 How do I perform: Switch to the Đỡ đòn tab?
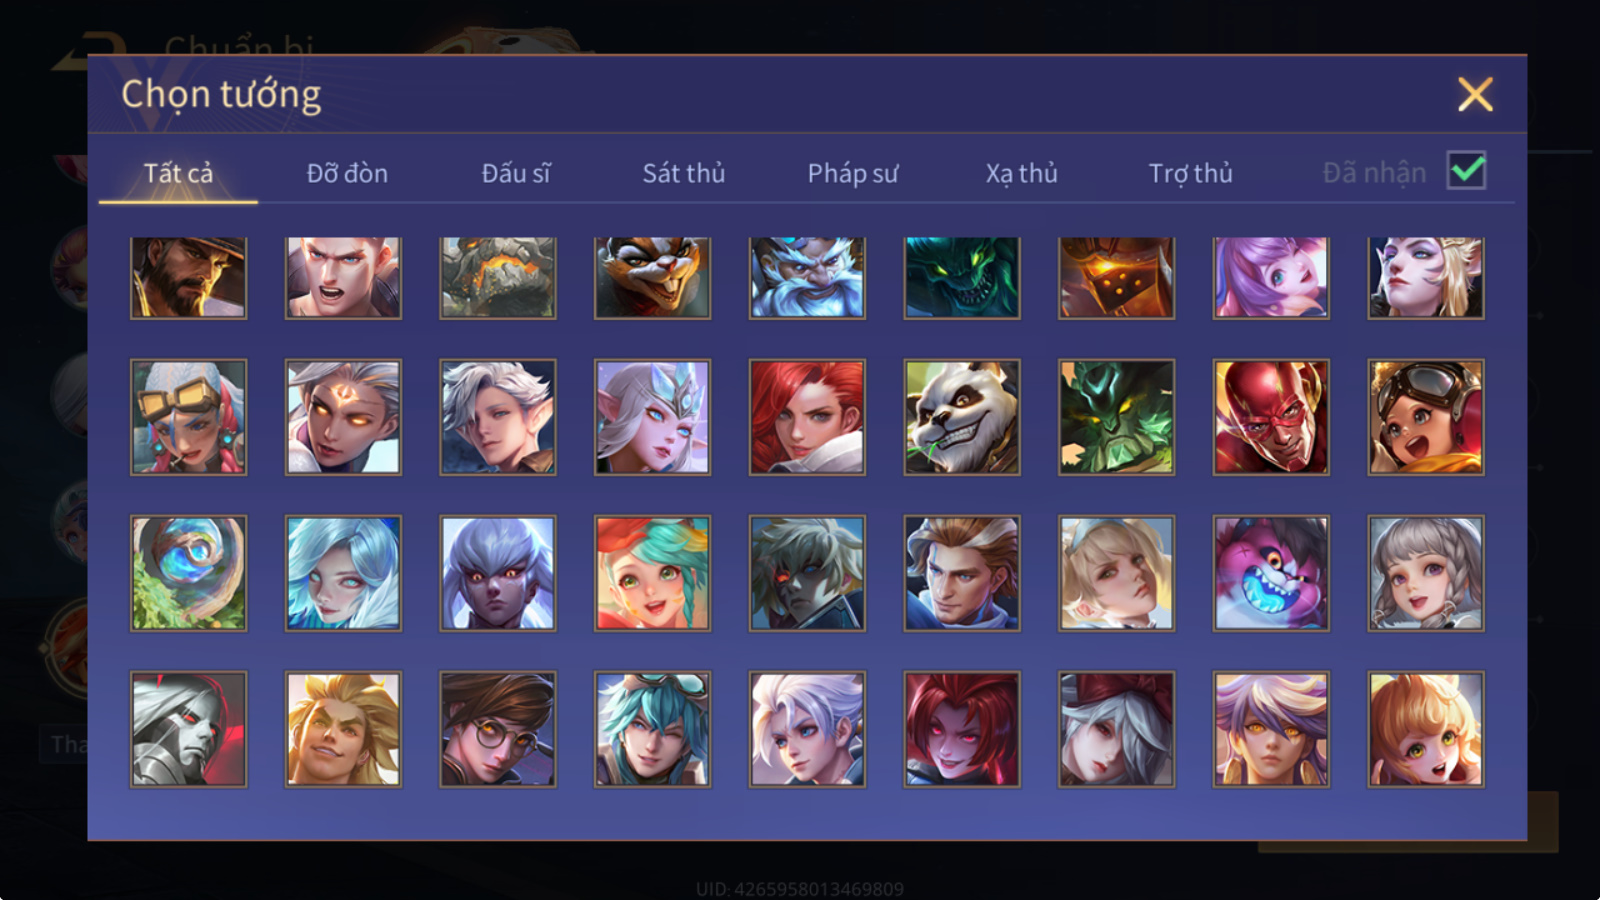(x=347, y=173)
